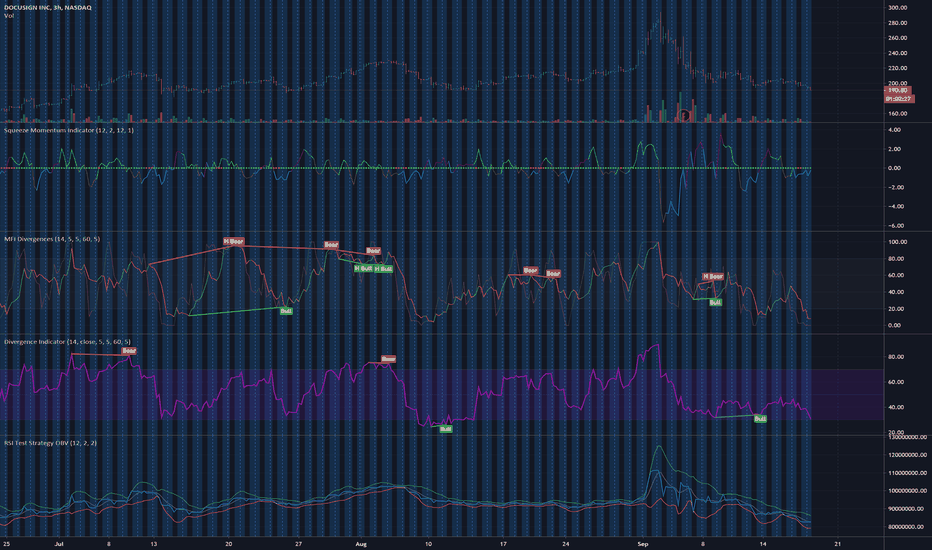Viewport: 932px width, 550px height.
Task: Click the 100000000.00 label on the OBV axis
Action: click(x=907, y=491)
